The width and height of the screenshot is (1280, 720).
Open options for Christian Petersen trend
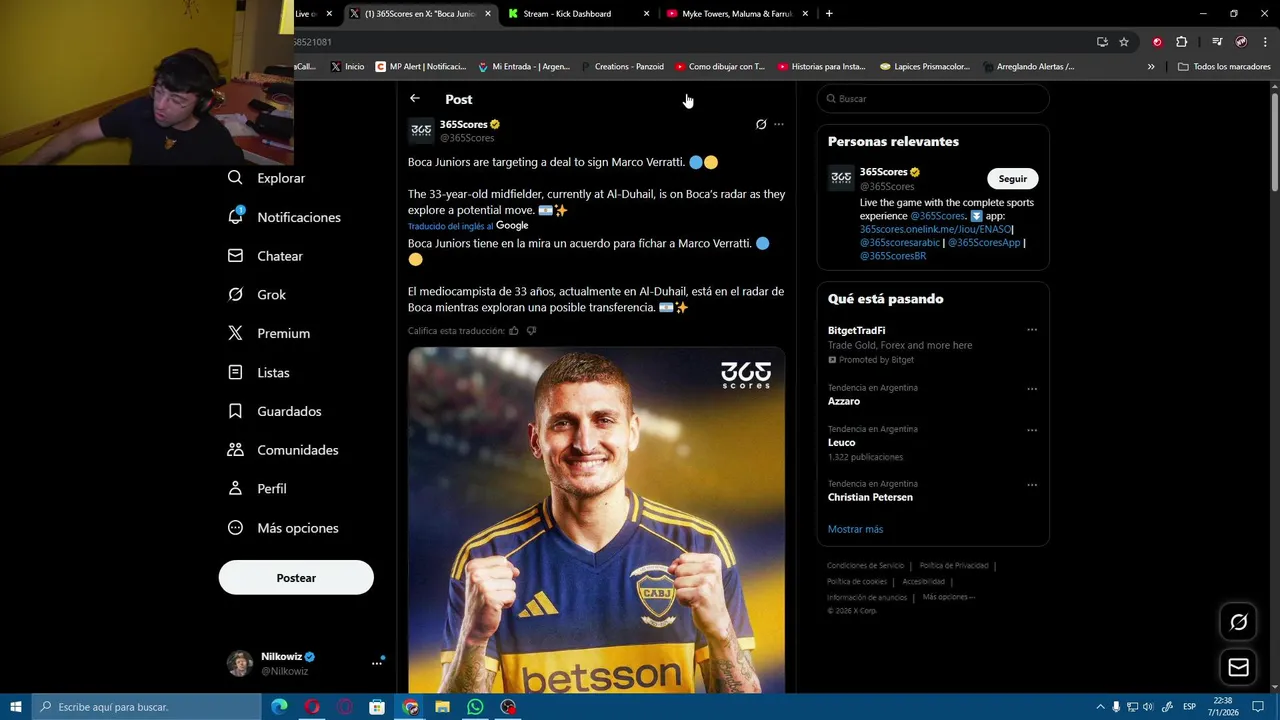coord(1032,485)
